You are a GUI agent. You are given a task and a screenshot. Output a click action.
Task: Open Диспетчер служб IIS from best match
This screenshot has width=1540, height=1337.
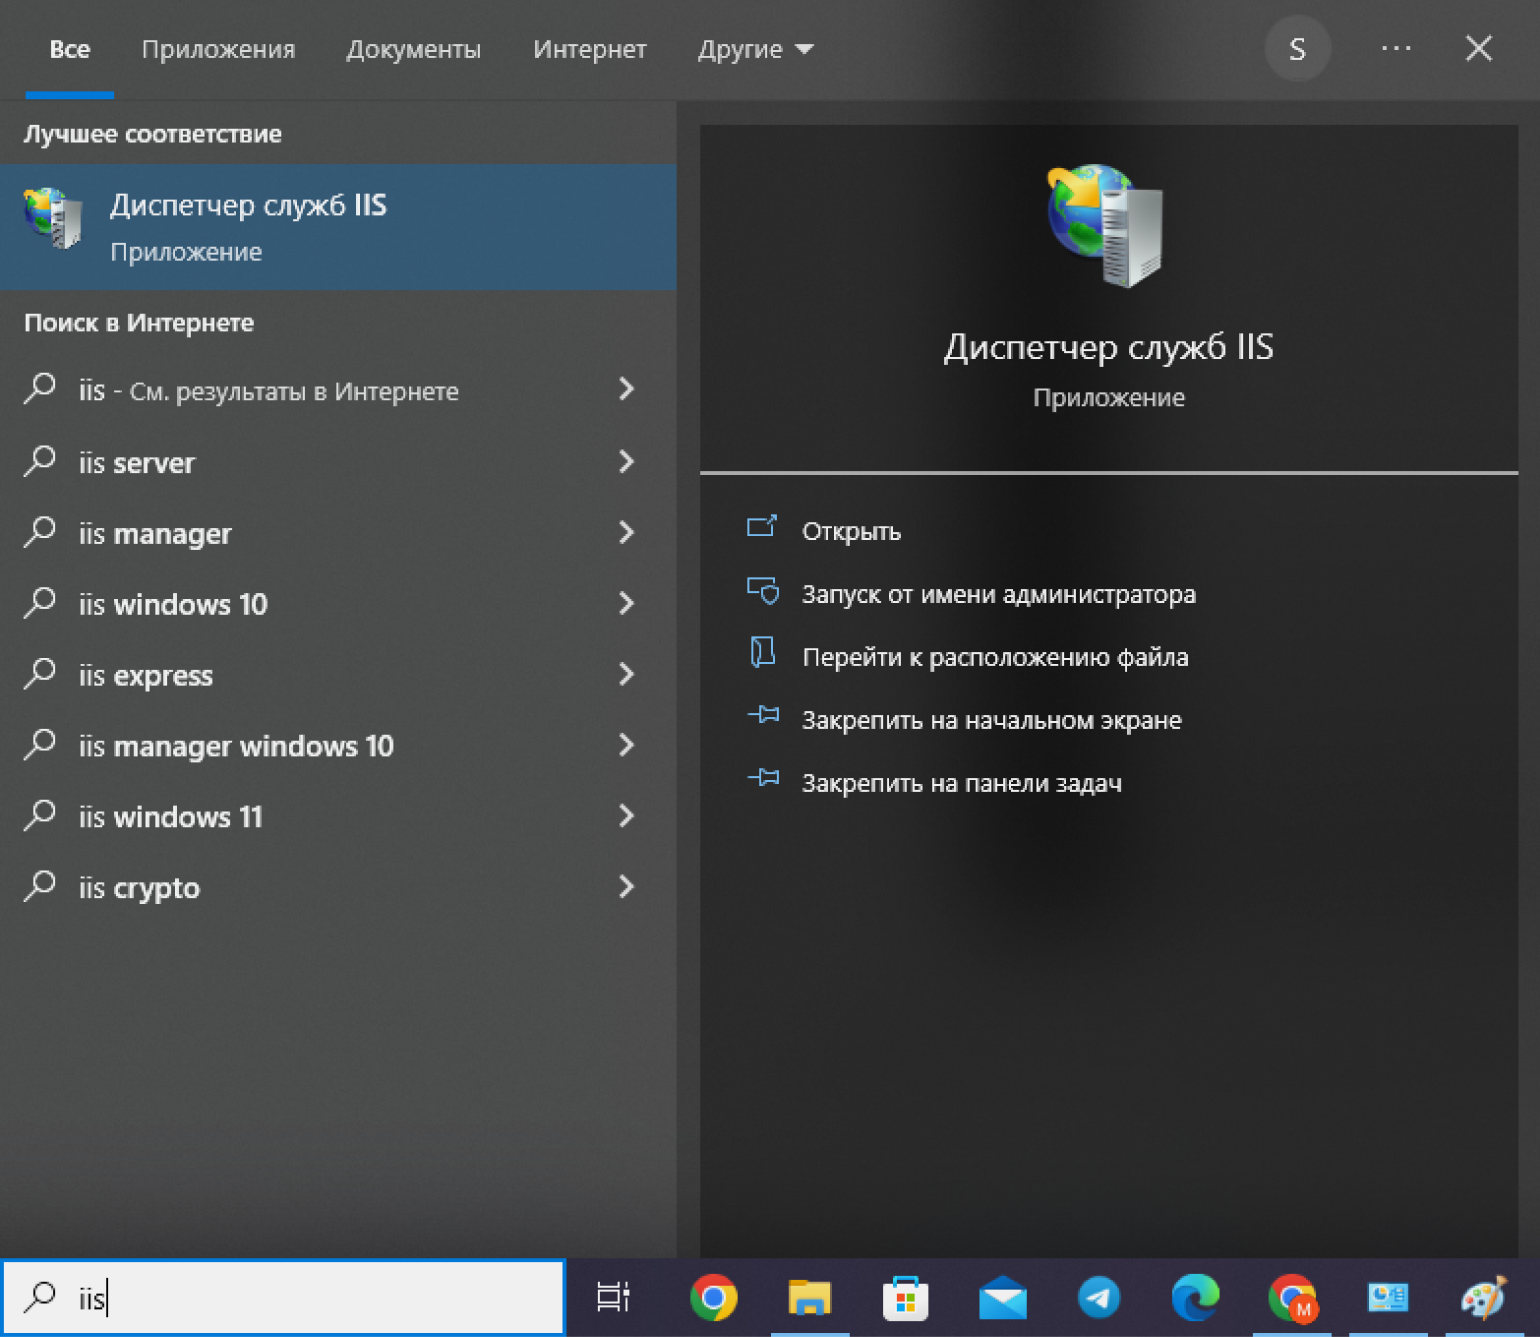click(x=248, y=226)
